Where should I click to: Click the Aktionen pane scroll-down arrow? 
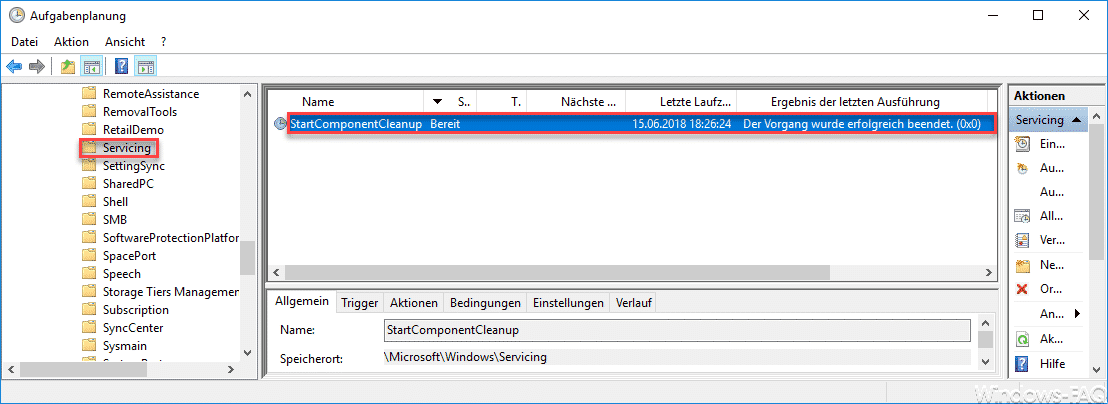(1096, 369)
